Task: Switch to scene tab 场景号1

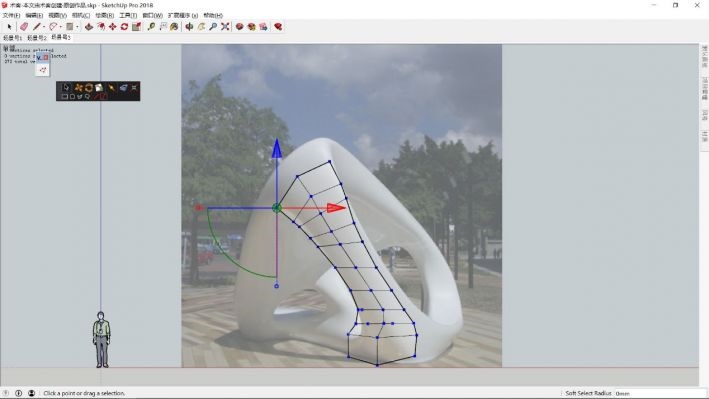Action: tap(13, 38)
